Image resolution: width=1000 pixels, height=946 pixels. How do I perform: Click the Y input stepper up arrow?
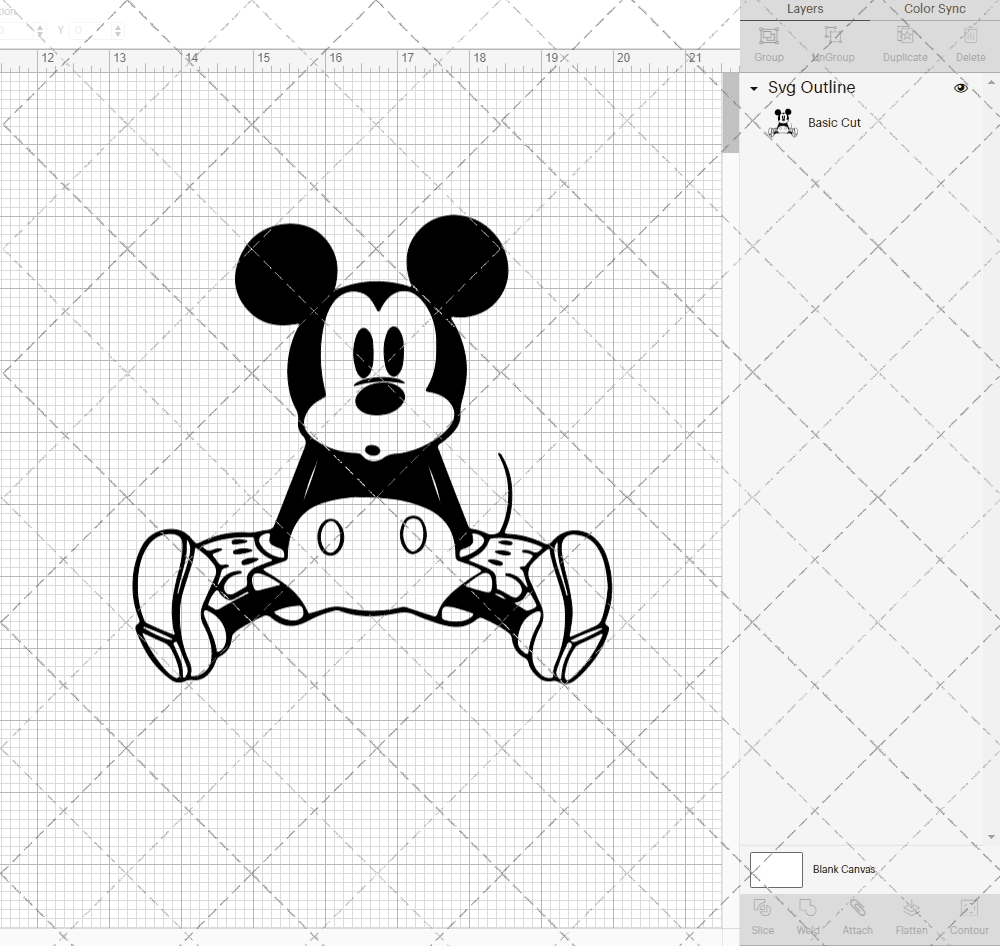click(x=118, y=25)
